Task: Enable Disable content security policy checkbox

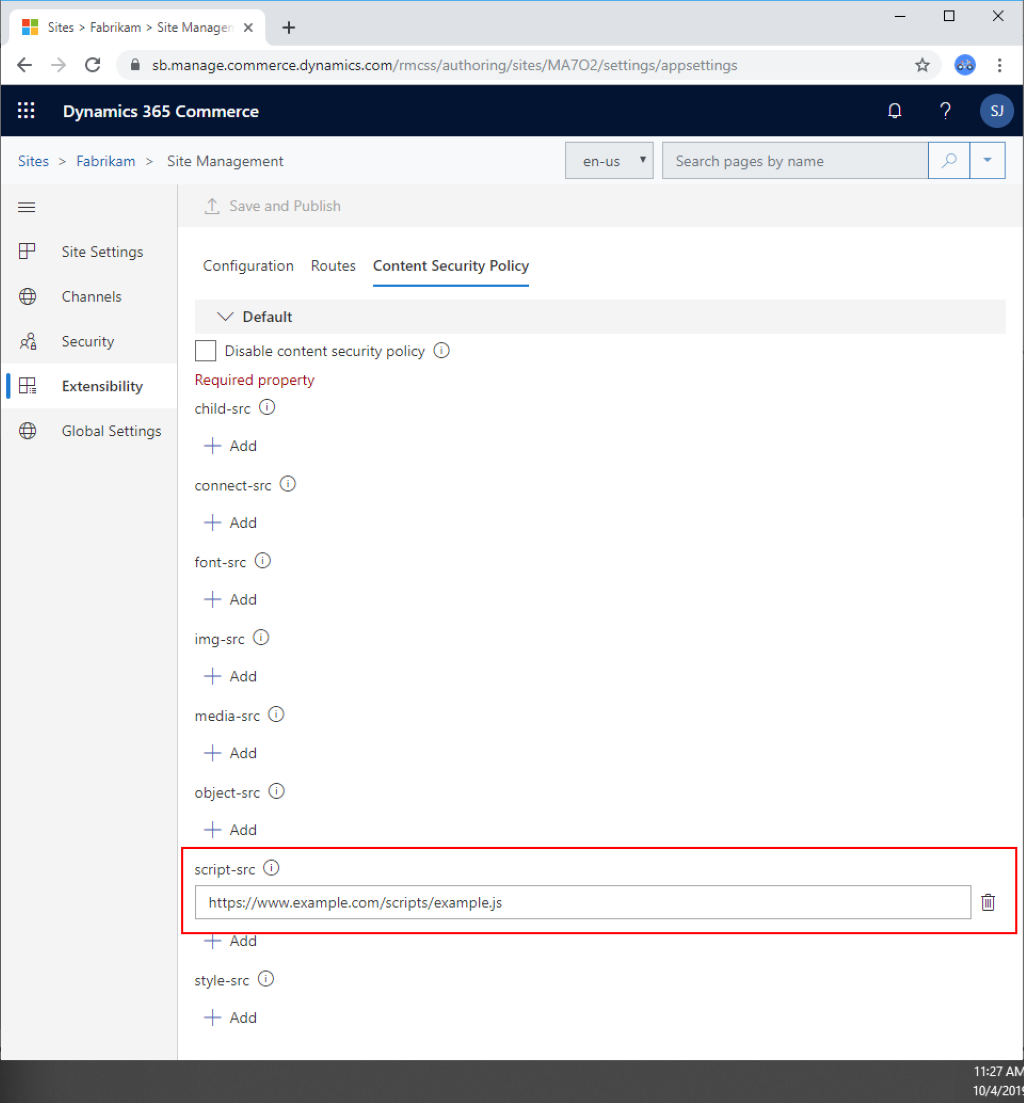Action: coord(205,350)
